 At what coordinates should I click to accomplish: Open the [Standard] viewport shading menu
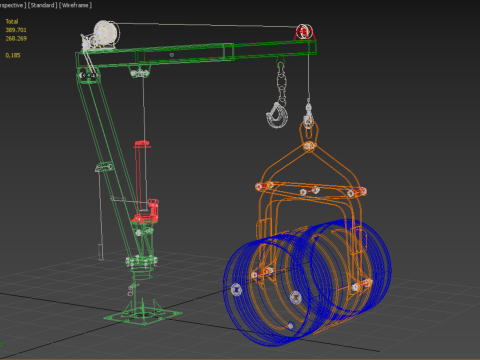coord(42,5)
